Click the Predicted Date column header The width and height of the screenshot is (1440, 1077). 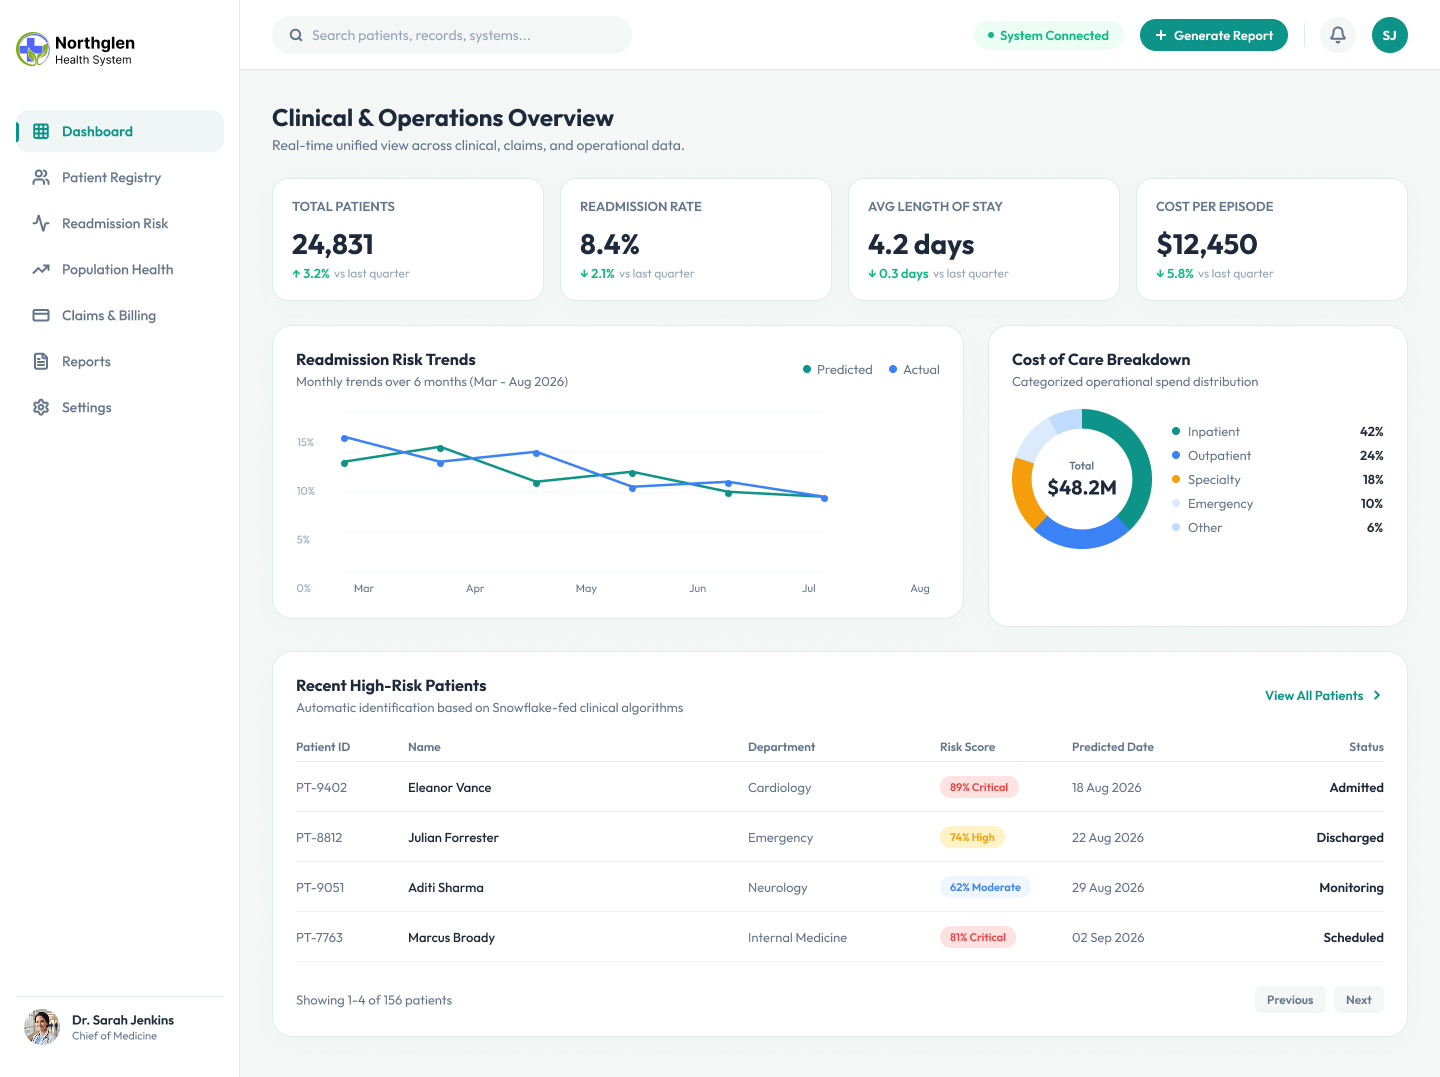tap(1113, 747)
